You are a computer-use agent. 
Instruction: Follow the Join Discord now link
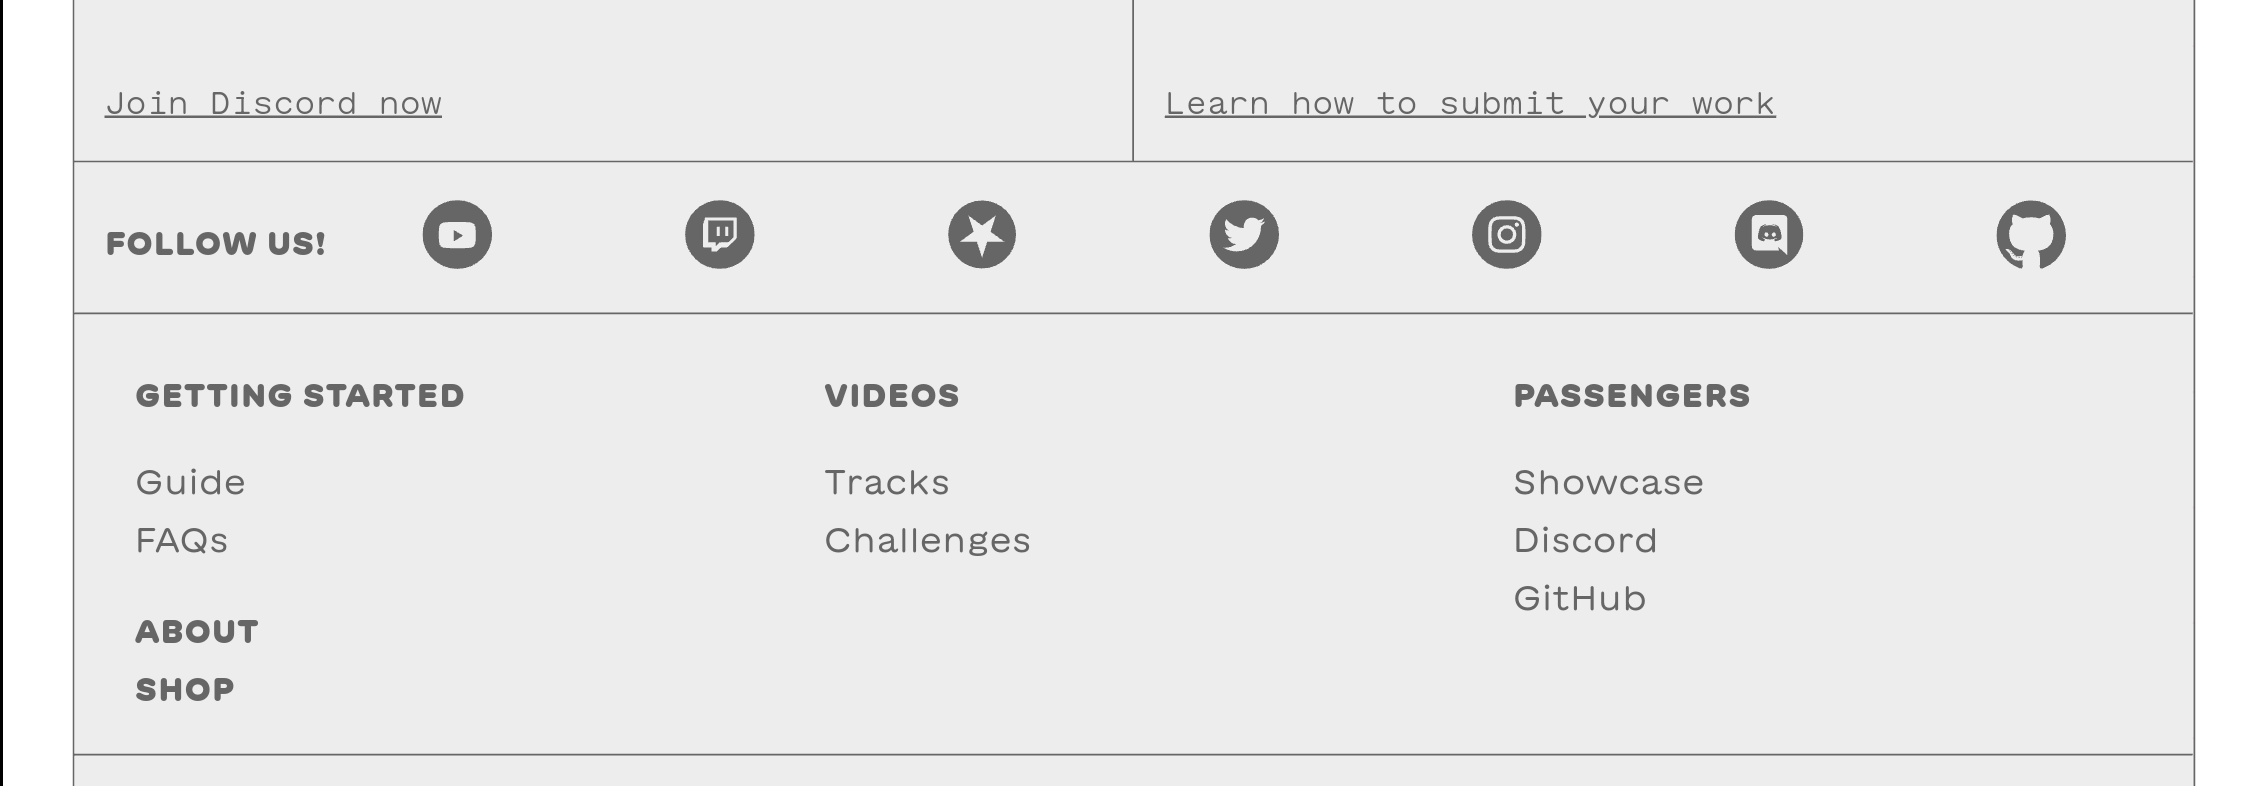click(273, 103)
